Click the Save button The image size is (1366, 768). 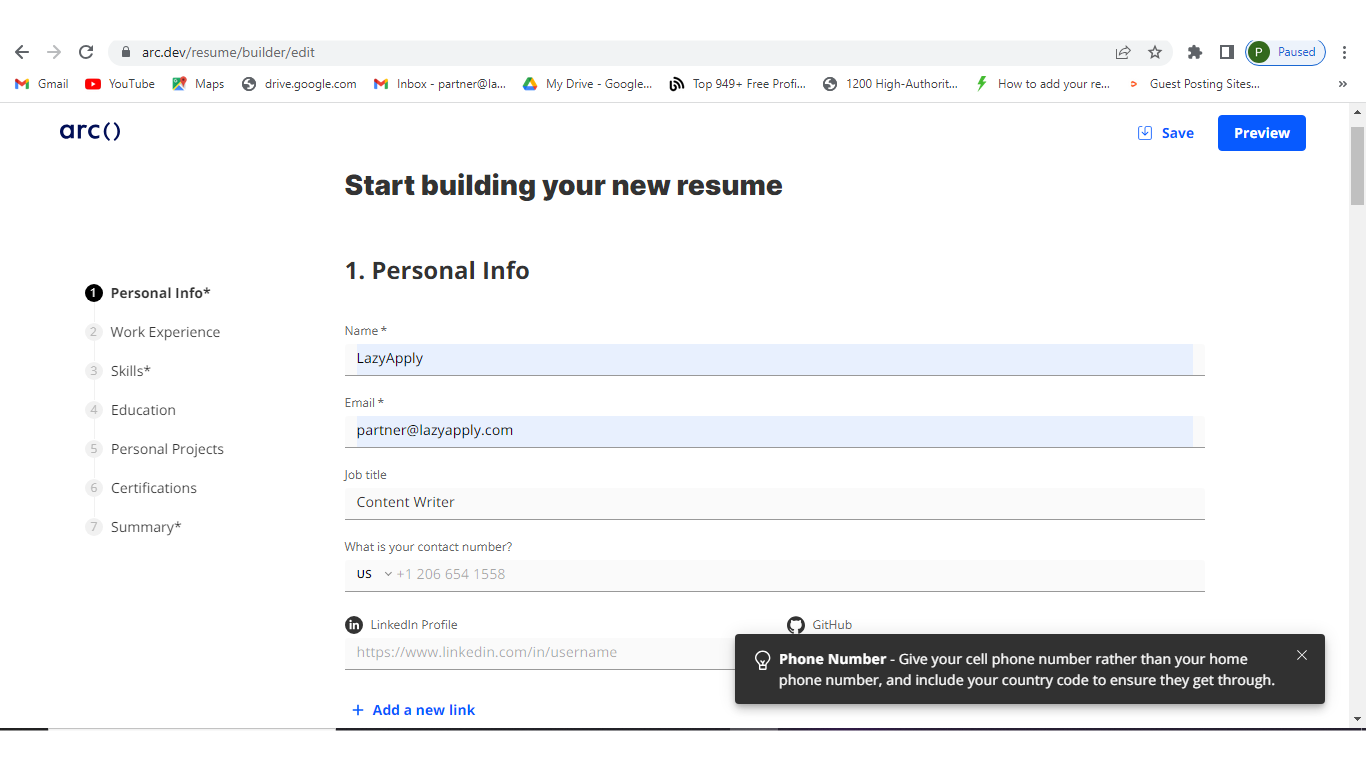click(x=1166, y=133)
